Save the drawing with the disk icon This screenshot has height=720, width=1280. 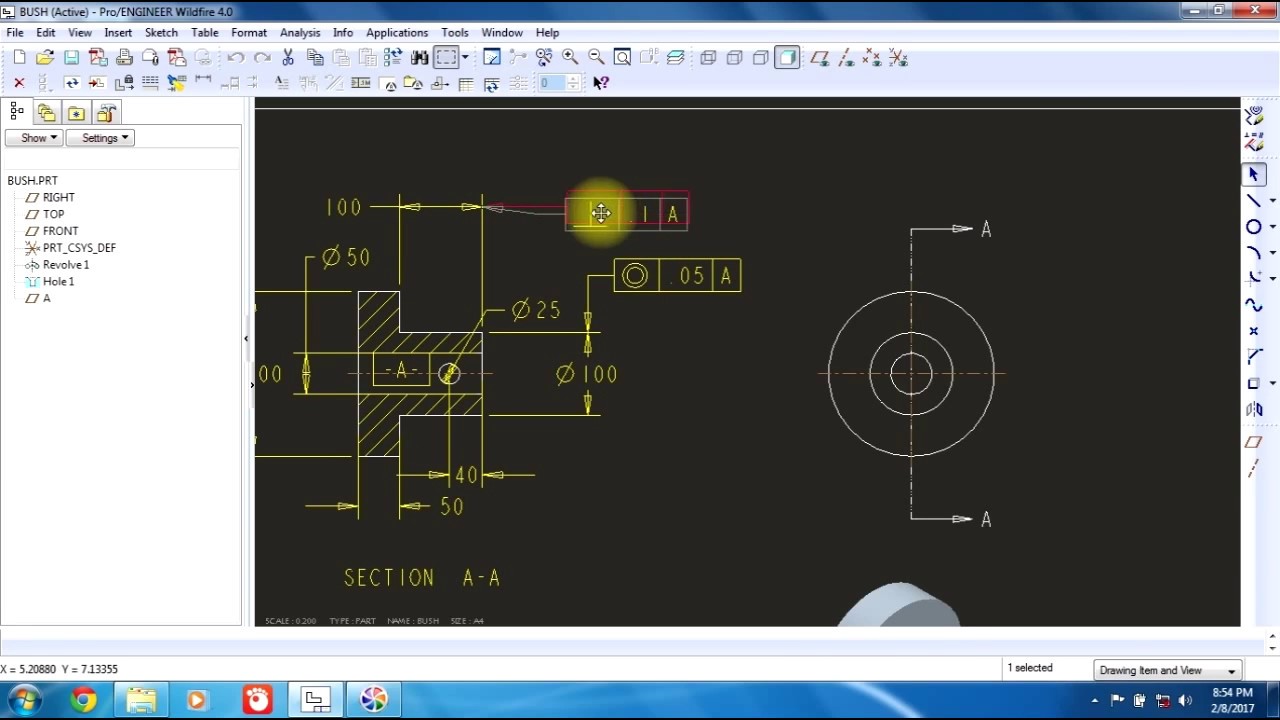tap(71, 58)
